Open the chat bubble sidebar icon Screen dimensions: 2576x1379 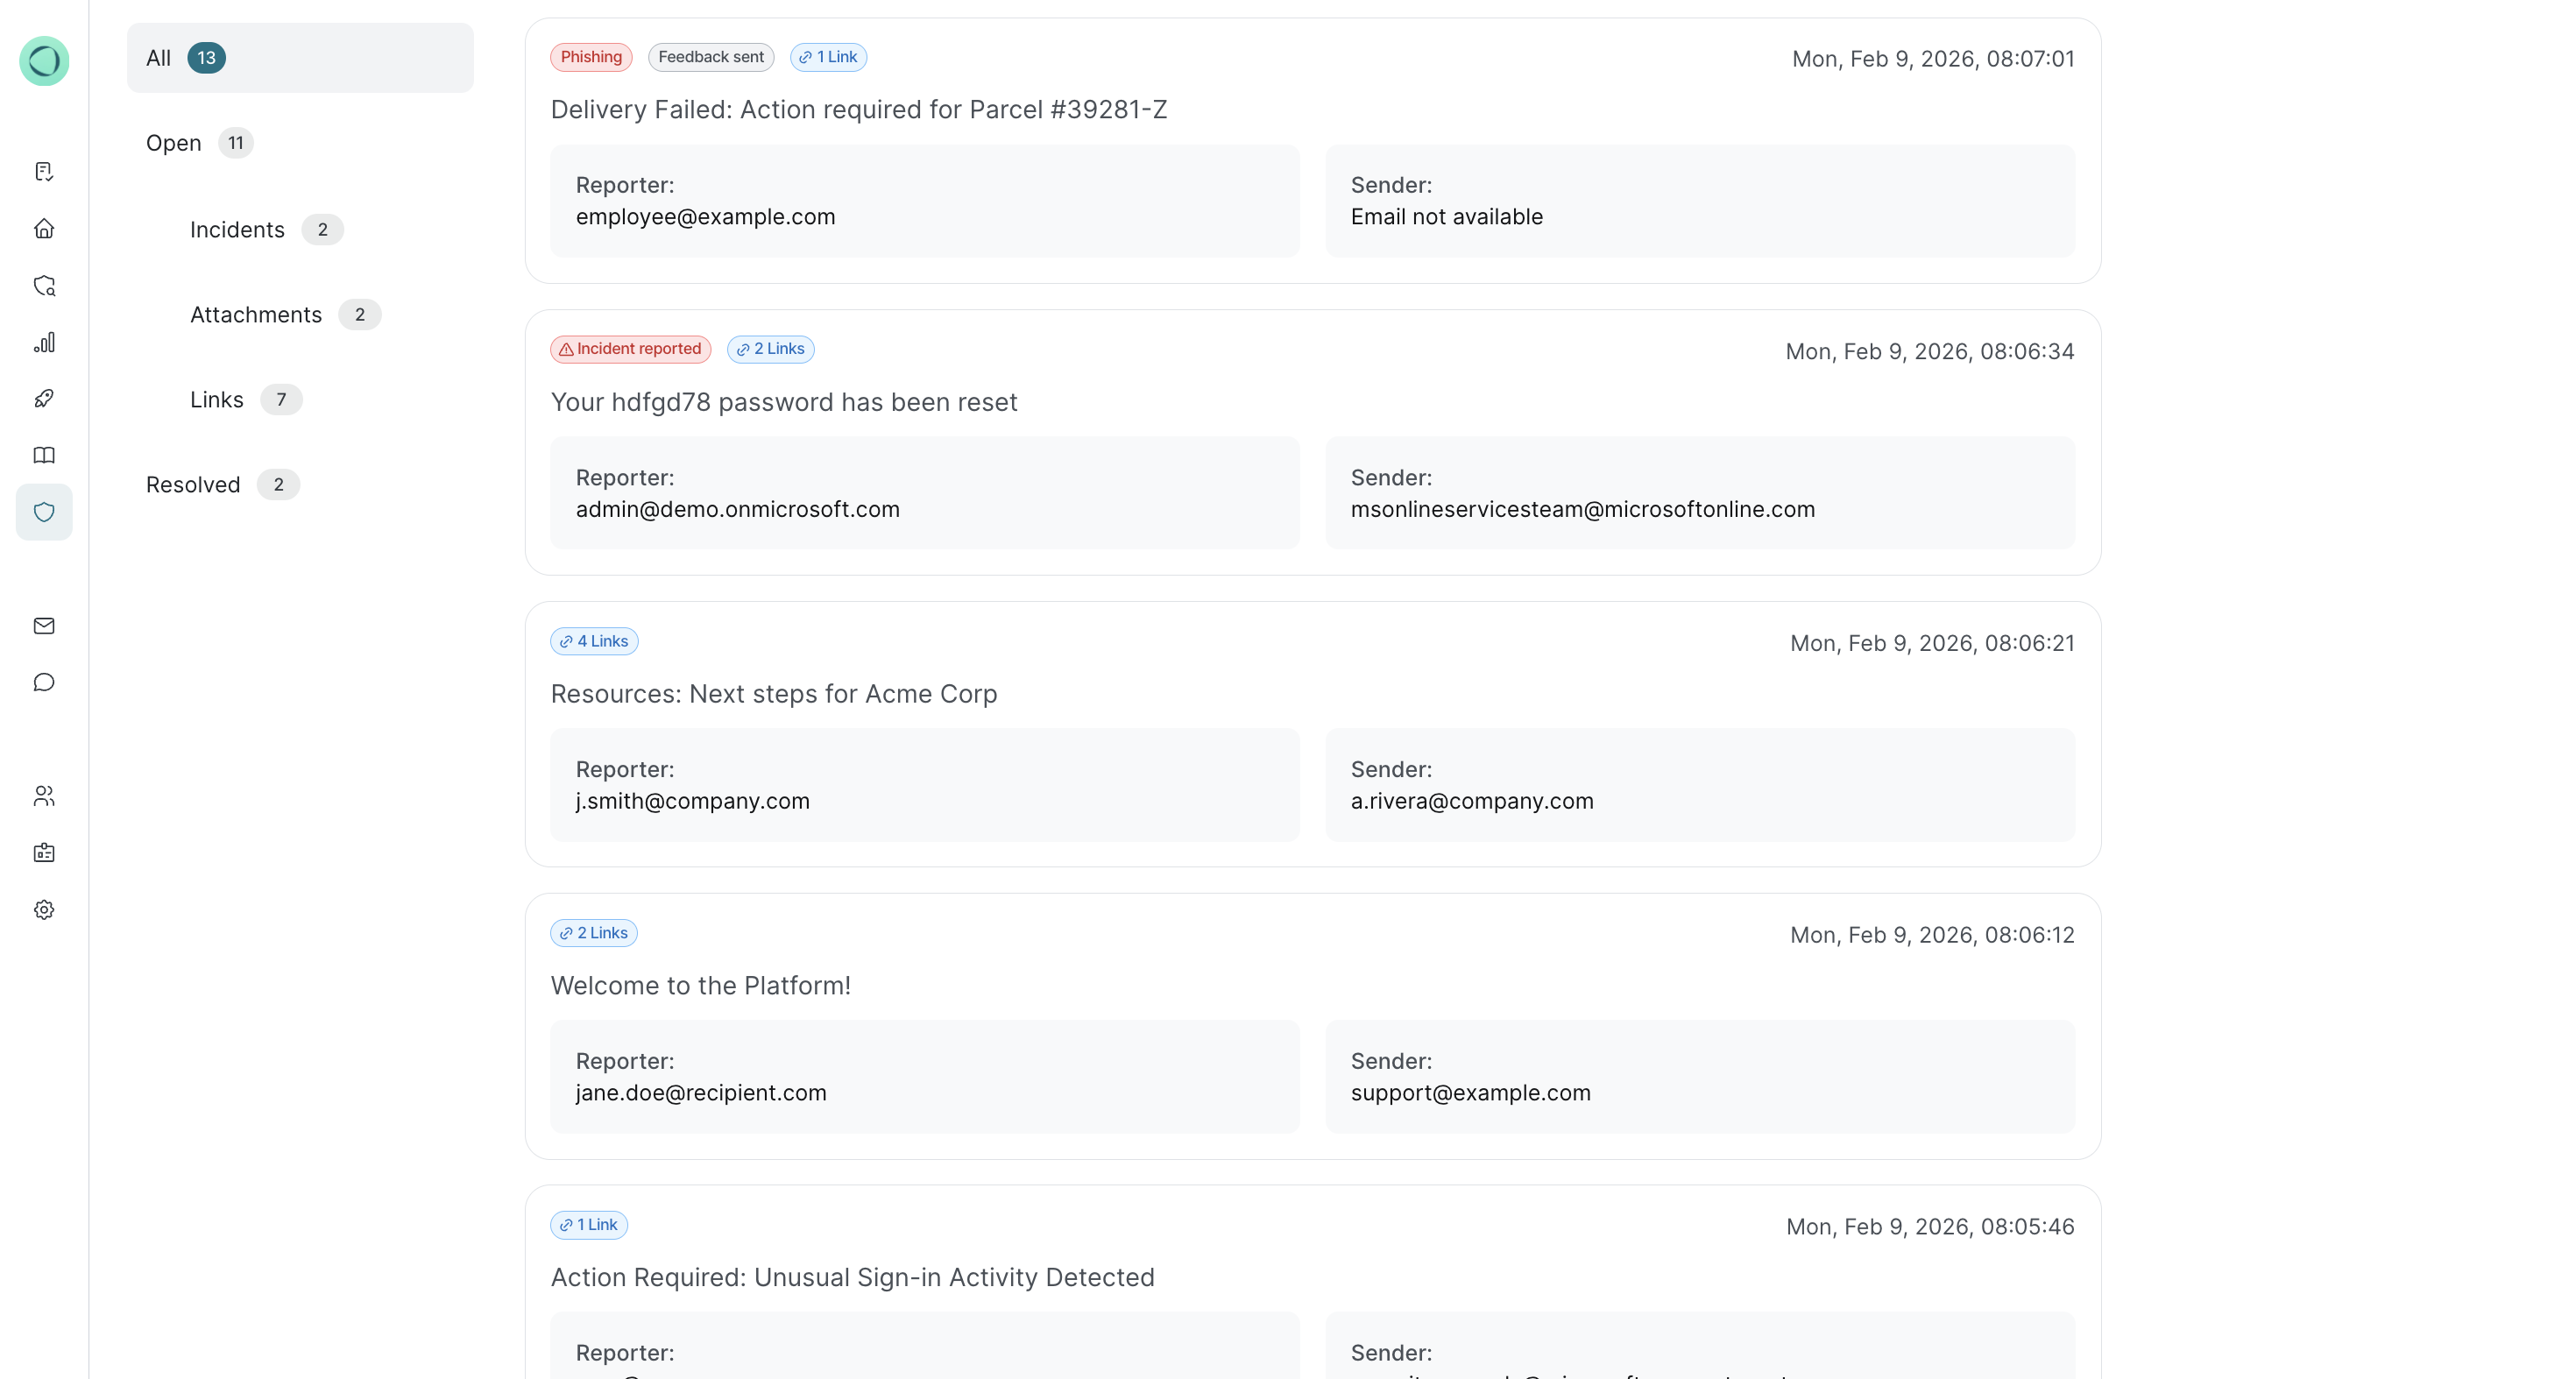click(44, 683)
